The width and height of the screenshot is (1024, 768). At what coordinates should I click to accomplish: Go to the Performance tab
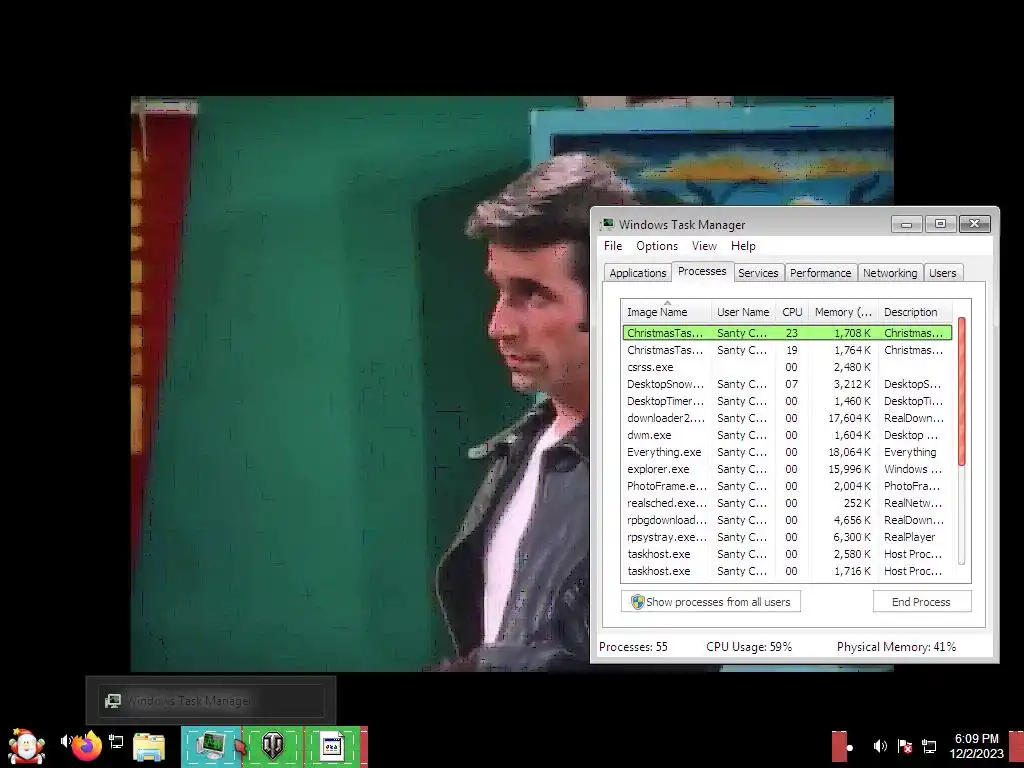[820, 273]
